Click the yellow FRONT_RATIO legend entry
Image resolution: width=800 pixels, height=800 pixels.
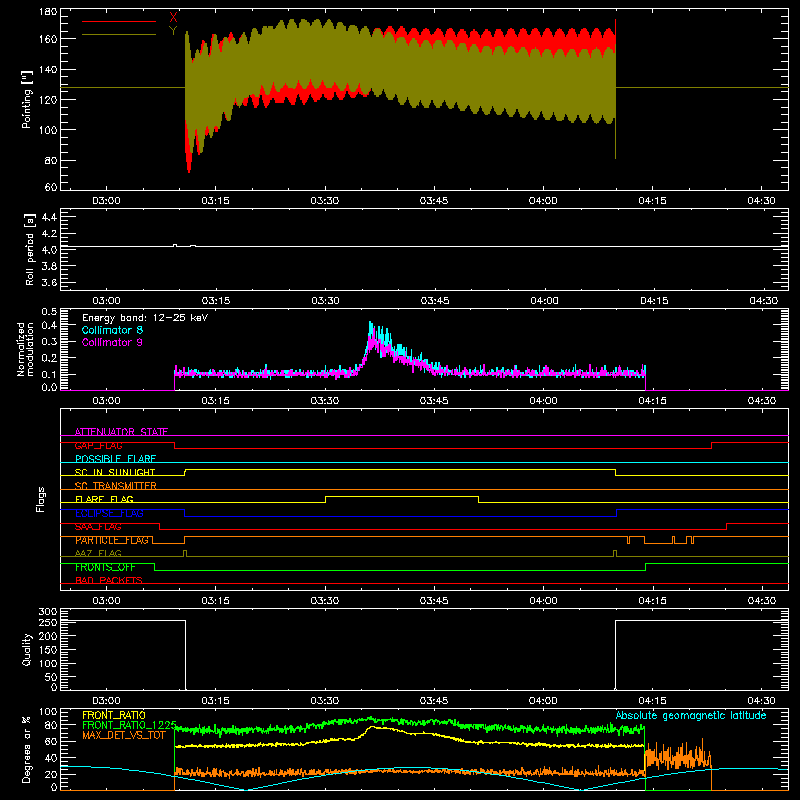click(x=114, y=715)
